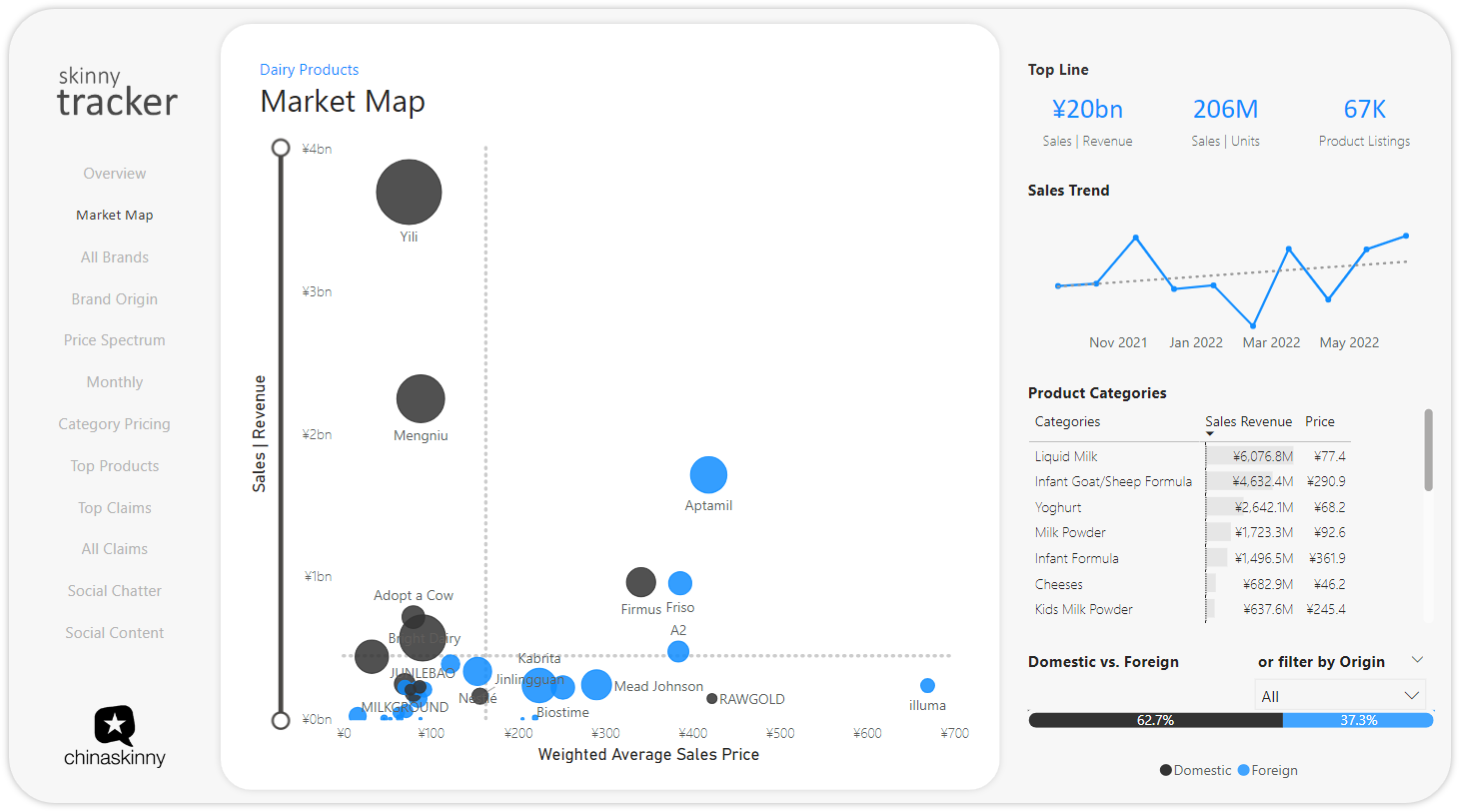
Task: Select Infant Goat/Sheep Formula row
Action: [1190, 481]
